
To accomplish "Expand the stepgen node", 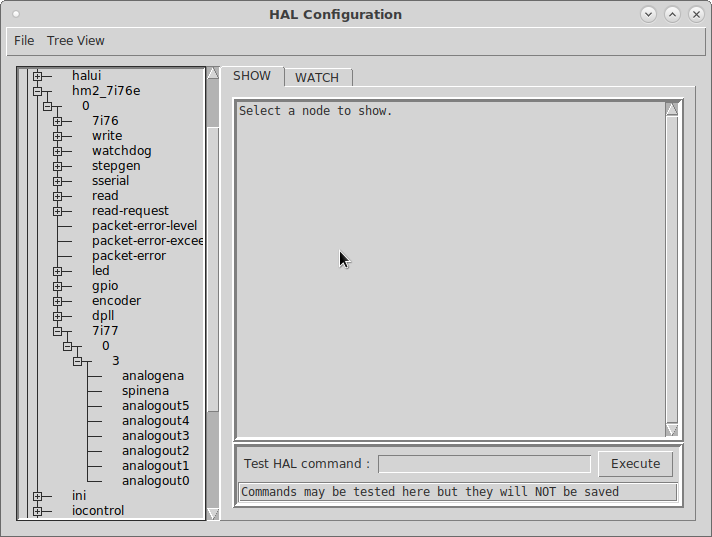I will (x=57, y=166).
